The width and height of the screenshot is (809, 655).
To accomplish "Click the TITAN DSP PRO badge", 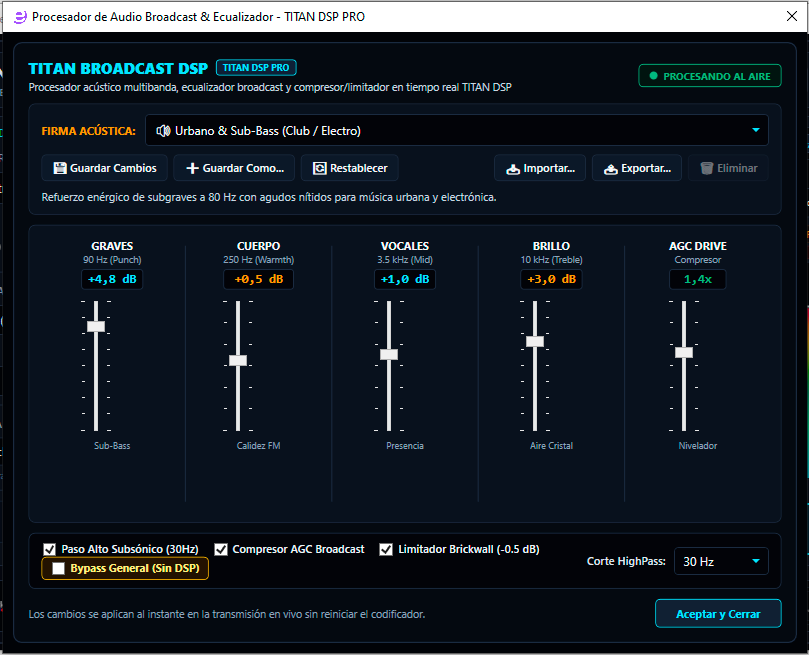I will click(x=256, y=68).
